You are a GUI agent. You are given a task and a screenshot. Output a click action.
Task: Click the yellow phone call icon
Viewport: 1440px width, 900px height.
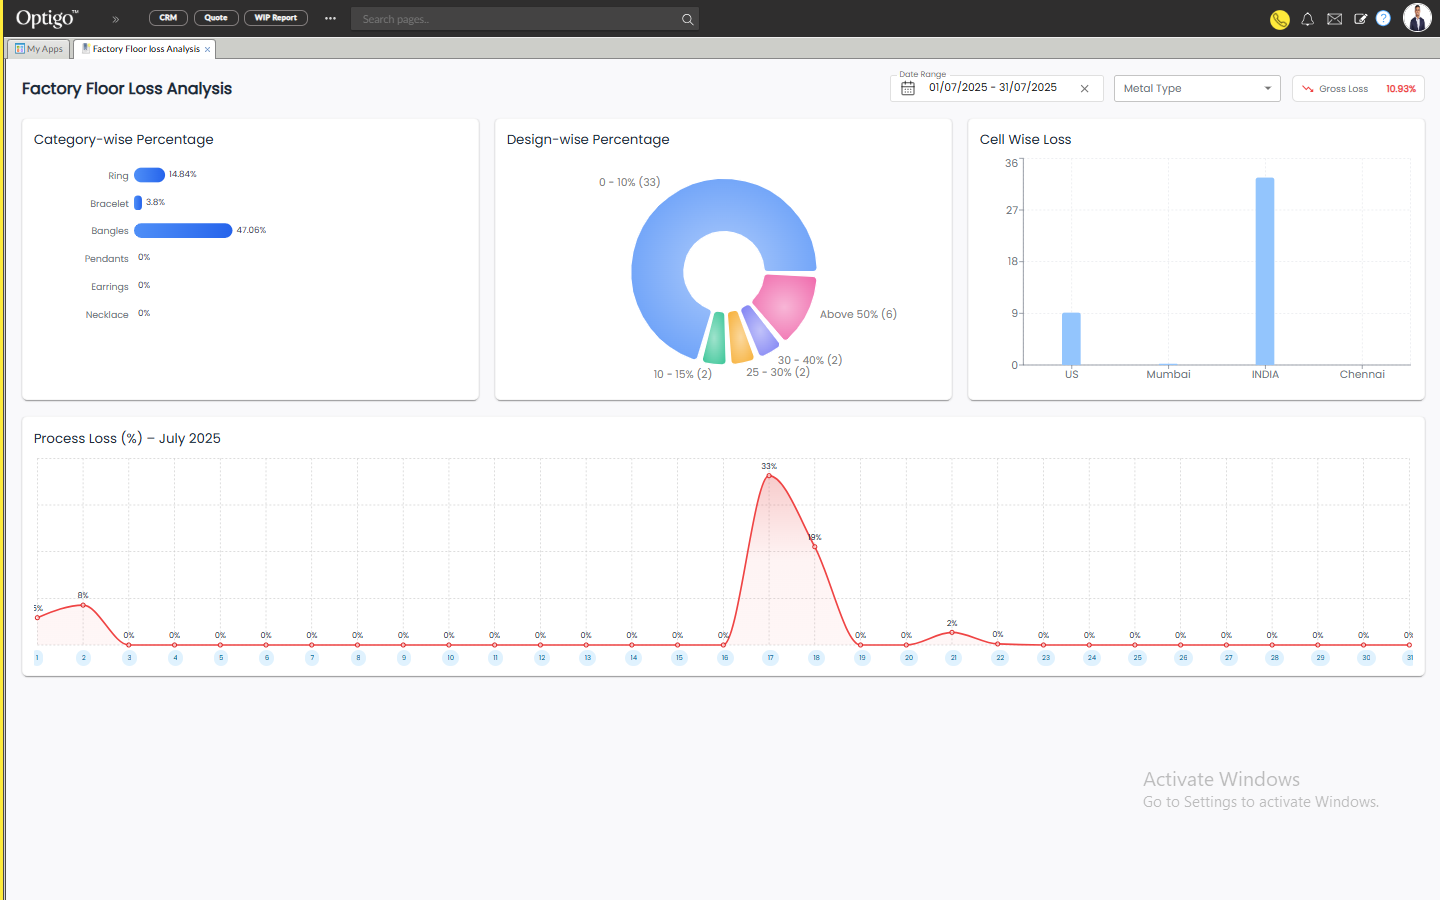coord(1279,19)
